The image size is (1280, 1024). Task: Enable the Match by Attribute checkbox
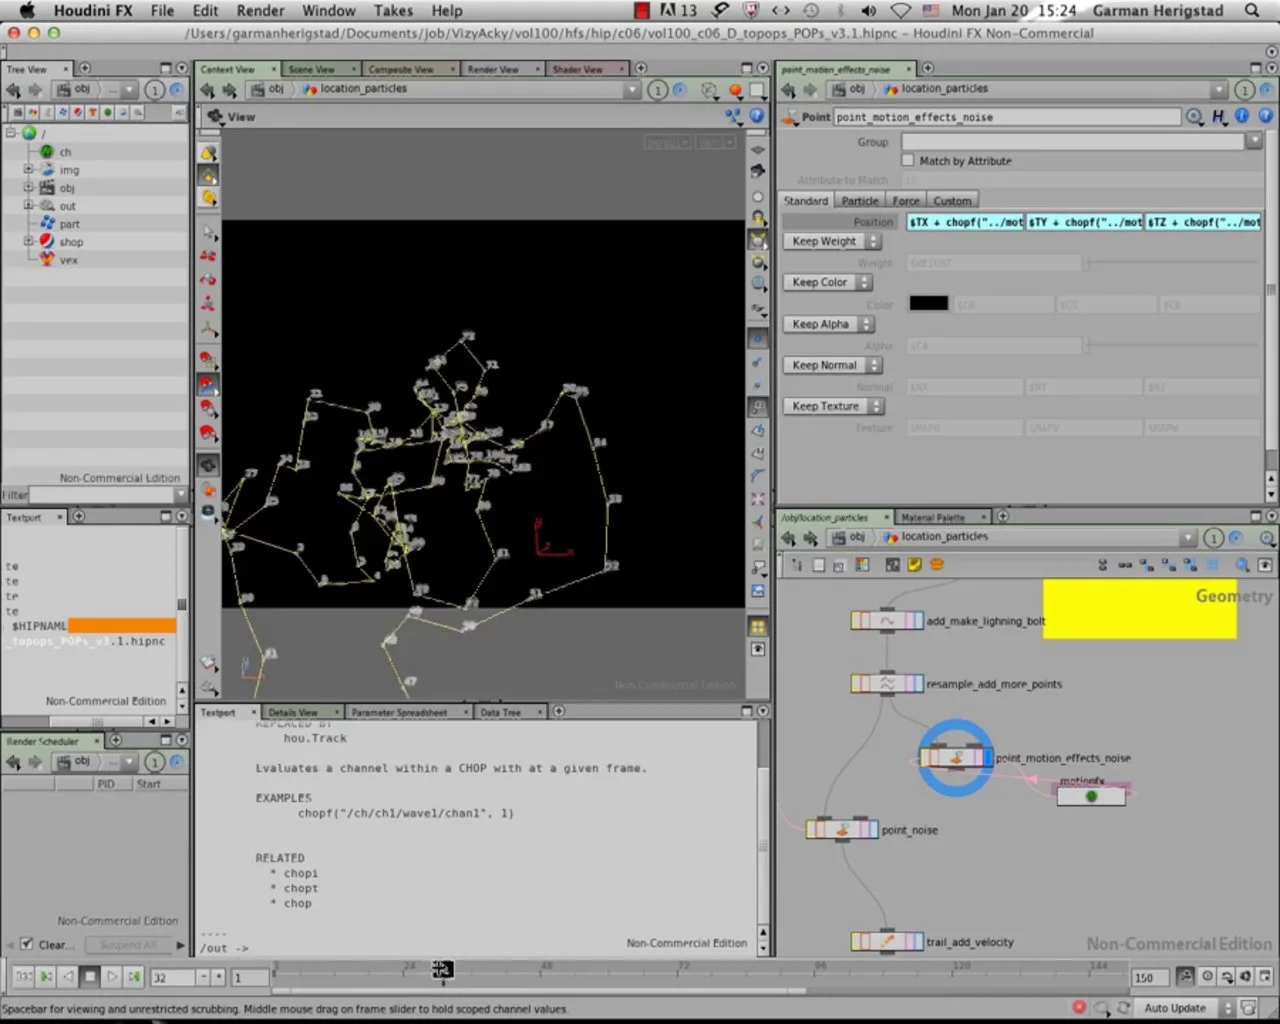click(908, 160)
